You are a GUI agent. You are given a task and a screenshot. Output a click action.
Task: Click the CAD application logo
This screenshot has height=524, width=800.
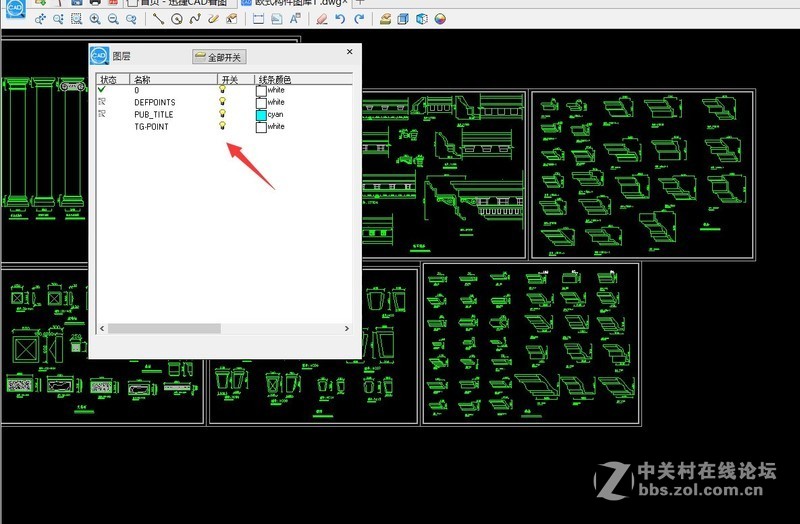(15, 8)
